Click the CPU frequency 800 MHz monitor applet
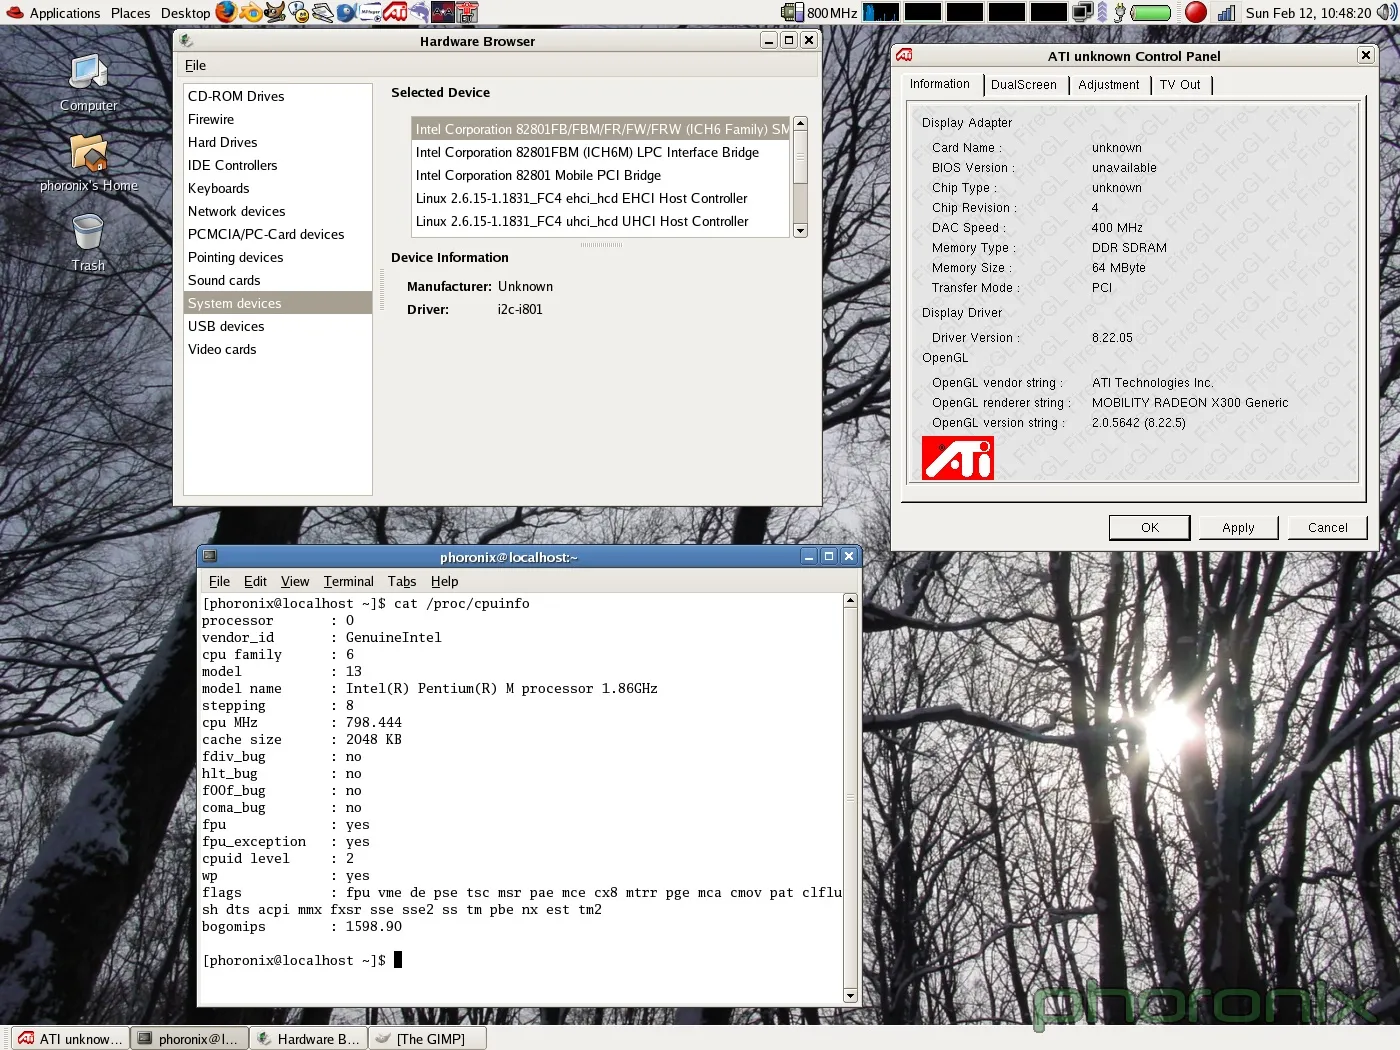The image size is (1400, 1050). 819,12
